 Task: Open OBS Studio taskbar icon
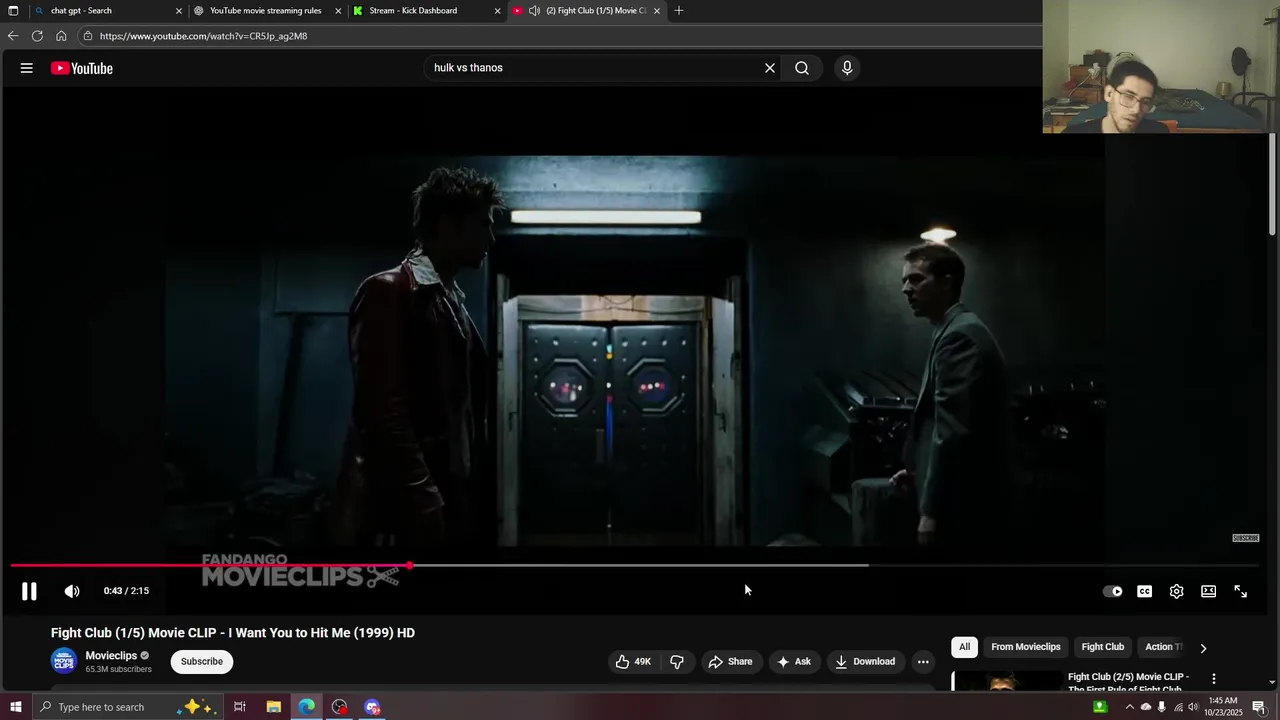click(340, 707)
